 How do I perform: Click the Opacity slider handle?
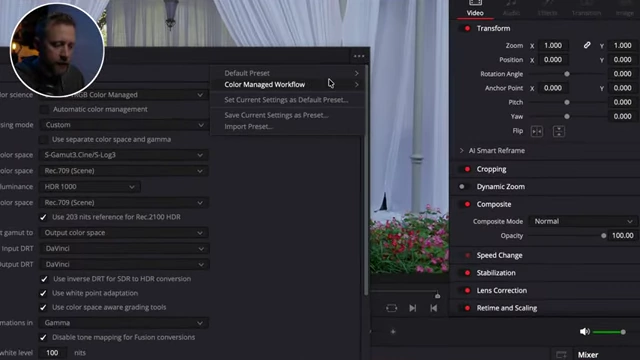coord(603,236)
